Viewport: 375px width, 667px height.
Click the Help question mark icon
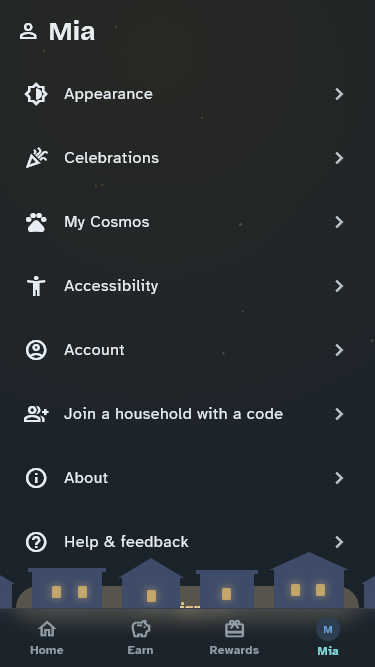pos(36,542)
